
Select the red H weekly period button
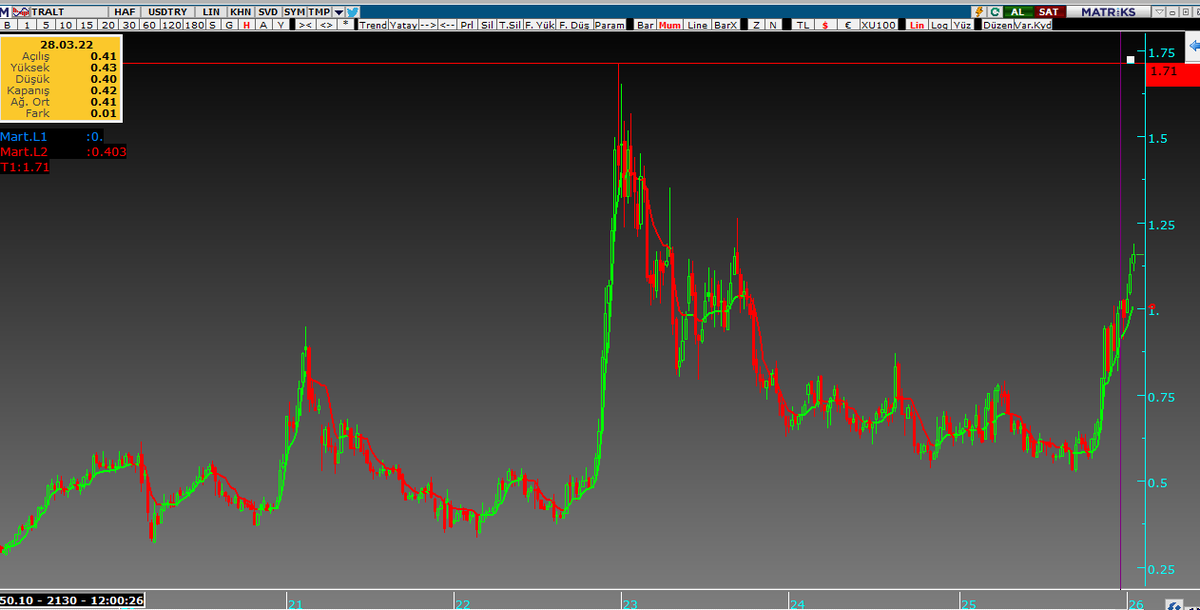246,24
